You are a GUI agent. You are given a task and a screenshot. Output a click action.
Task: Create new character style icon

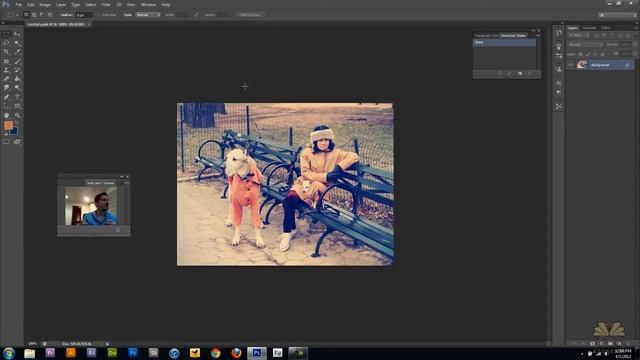520,73
